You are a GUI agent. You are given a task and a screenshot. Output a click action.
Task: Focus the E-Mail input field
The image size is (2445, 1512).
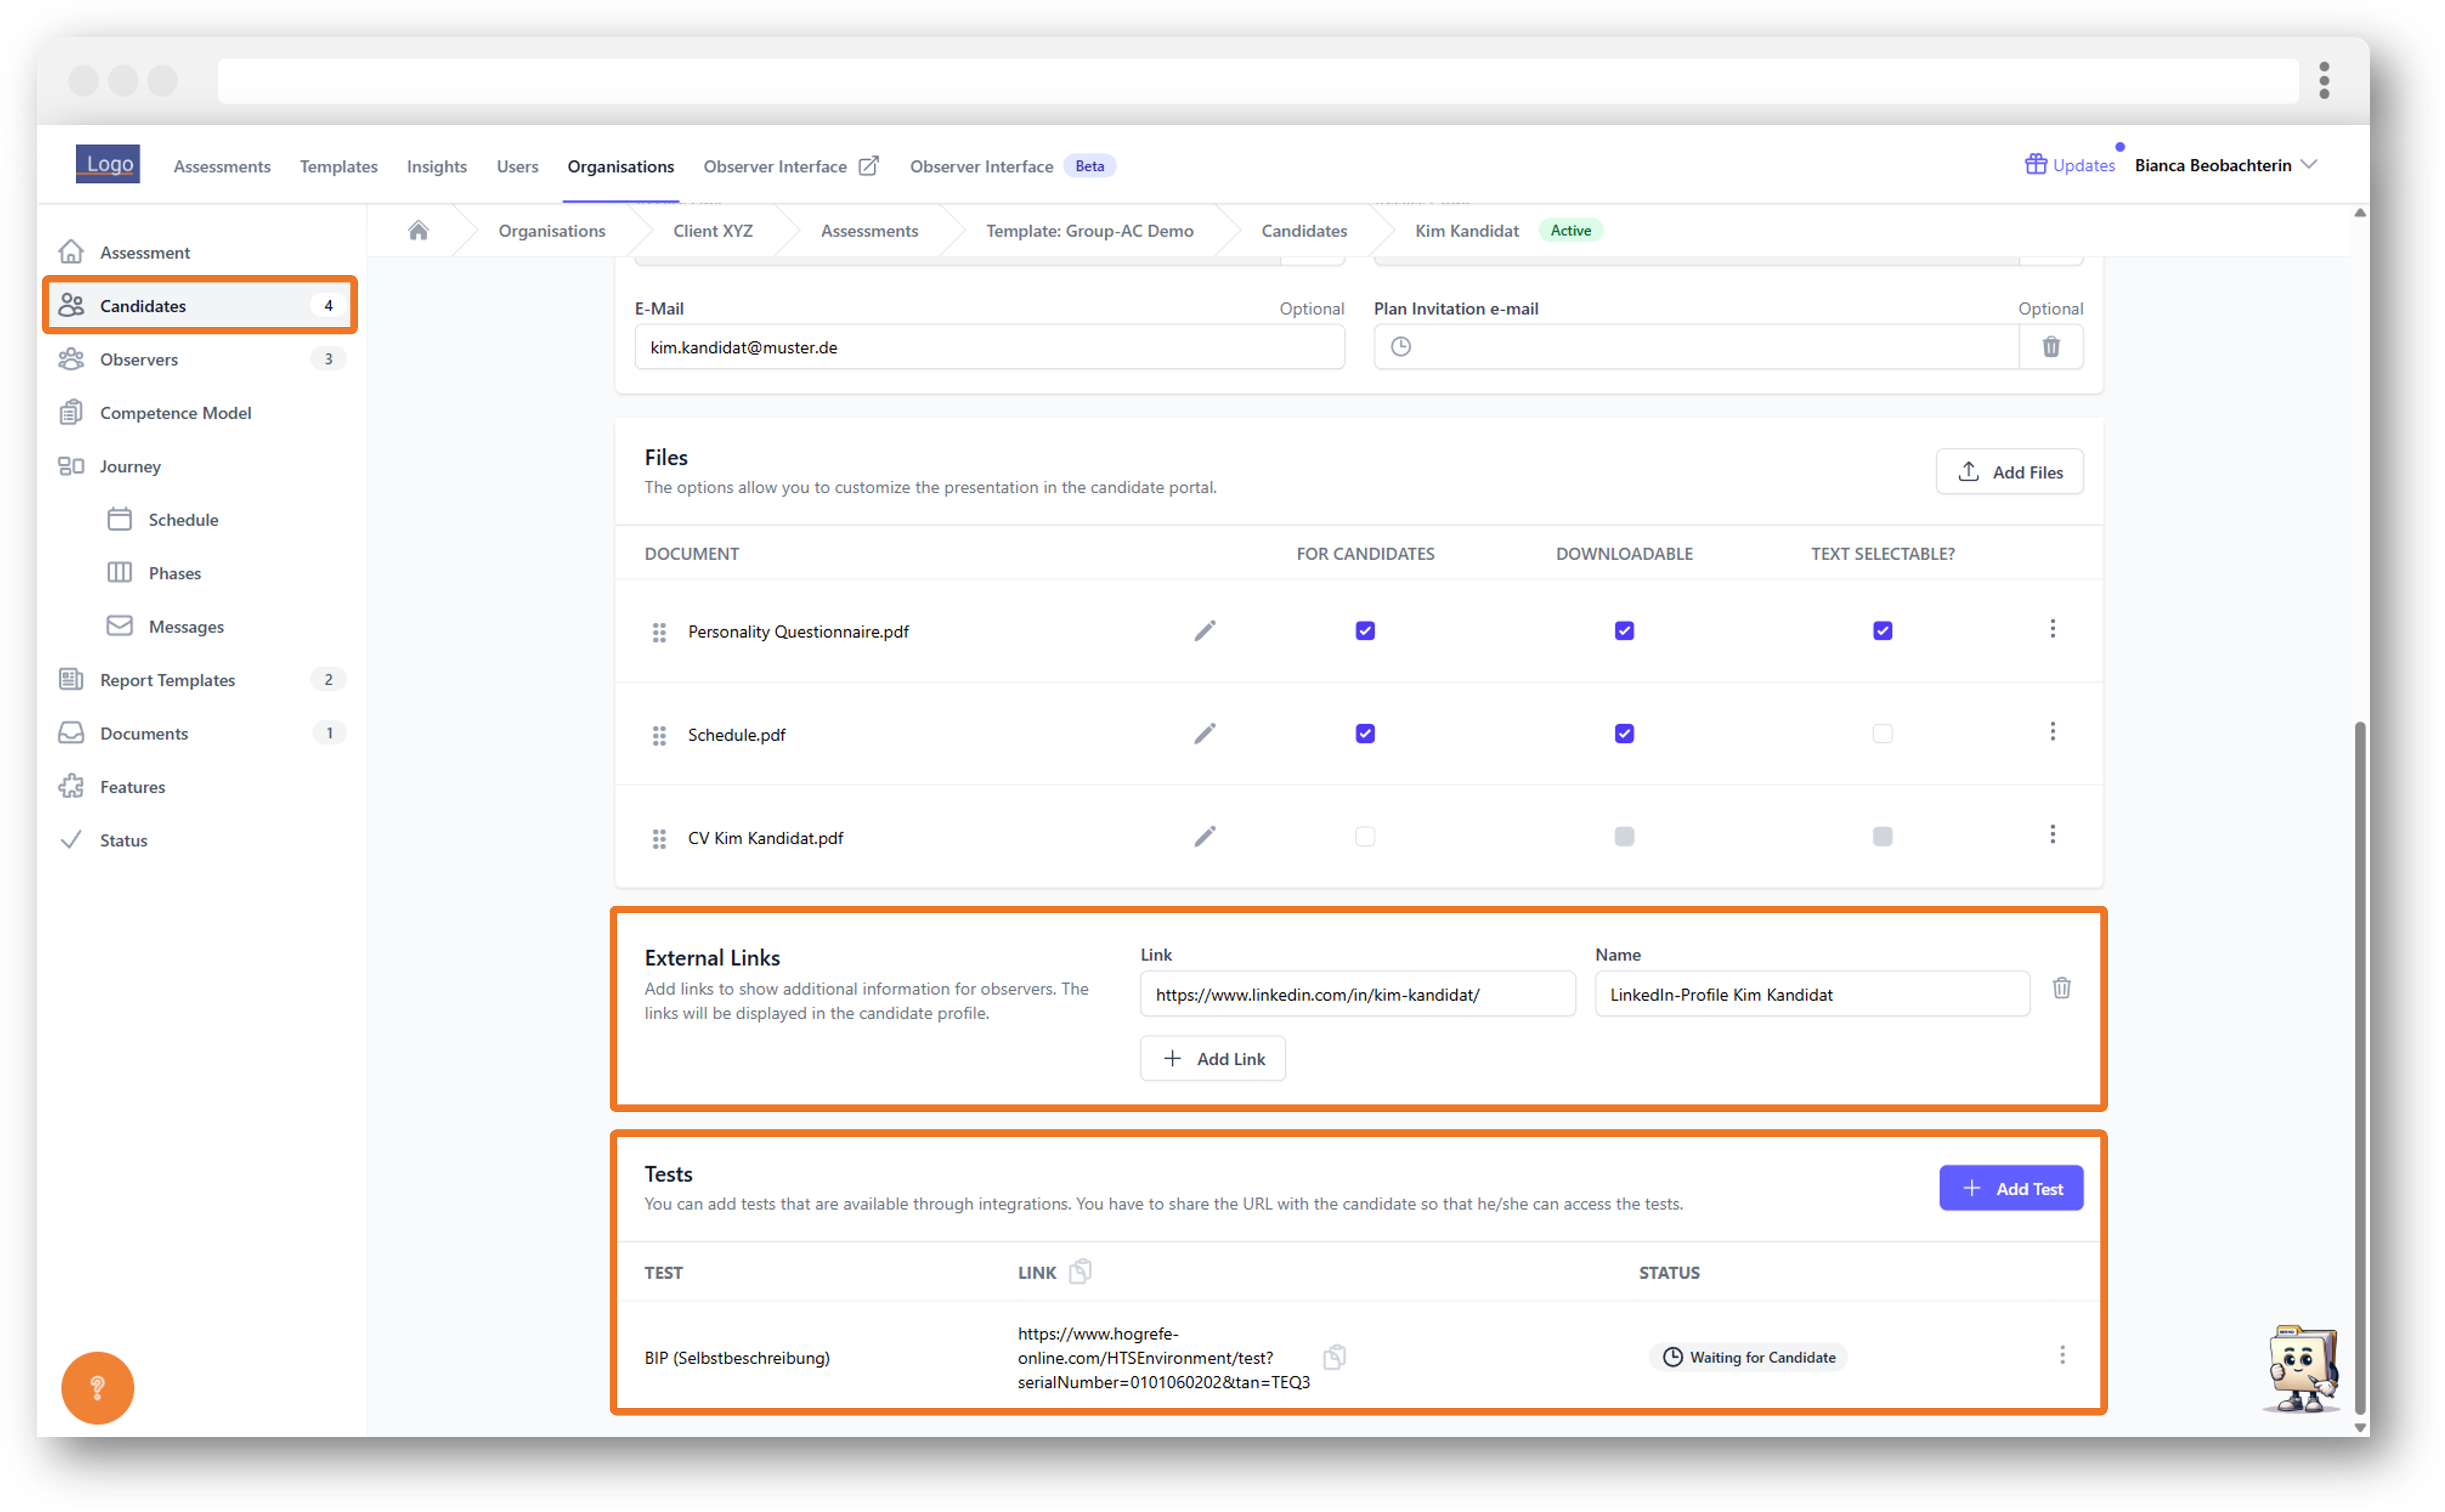[x=989, y=347]
